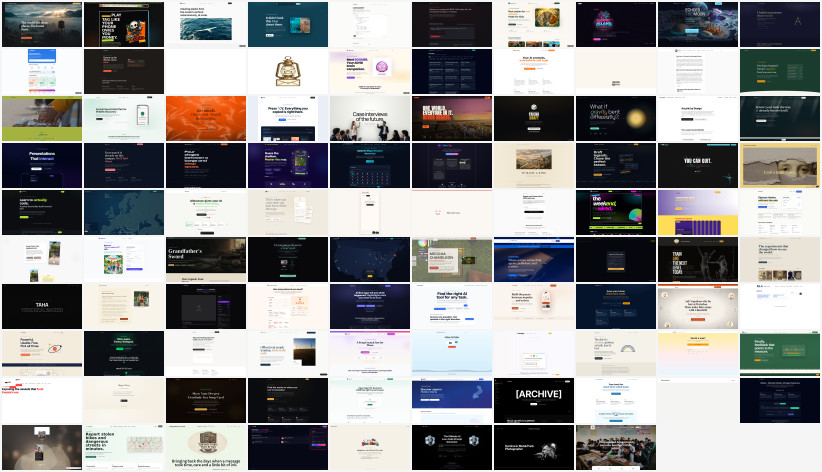The width and height of the screenshot is (822, 472).
Task: Open the 'Presentations That Interact' thumbnail
Action: [x=42, y=166]
